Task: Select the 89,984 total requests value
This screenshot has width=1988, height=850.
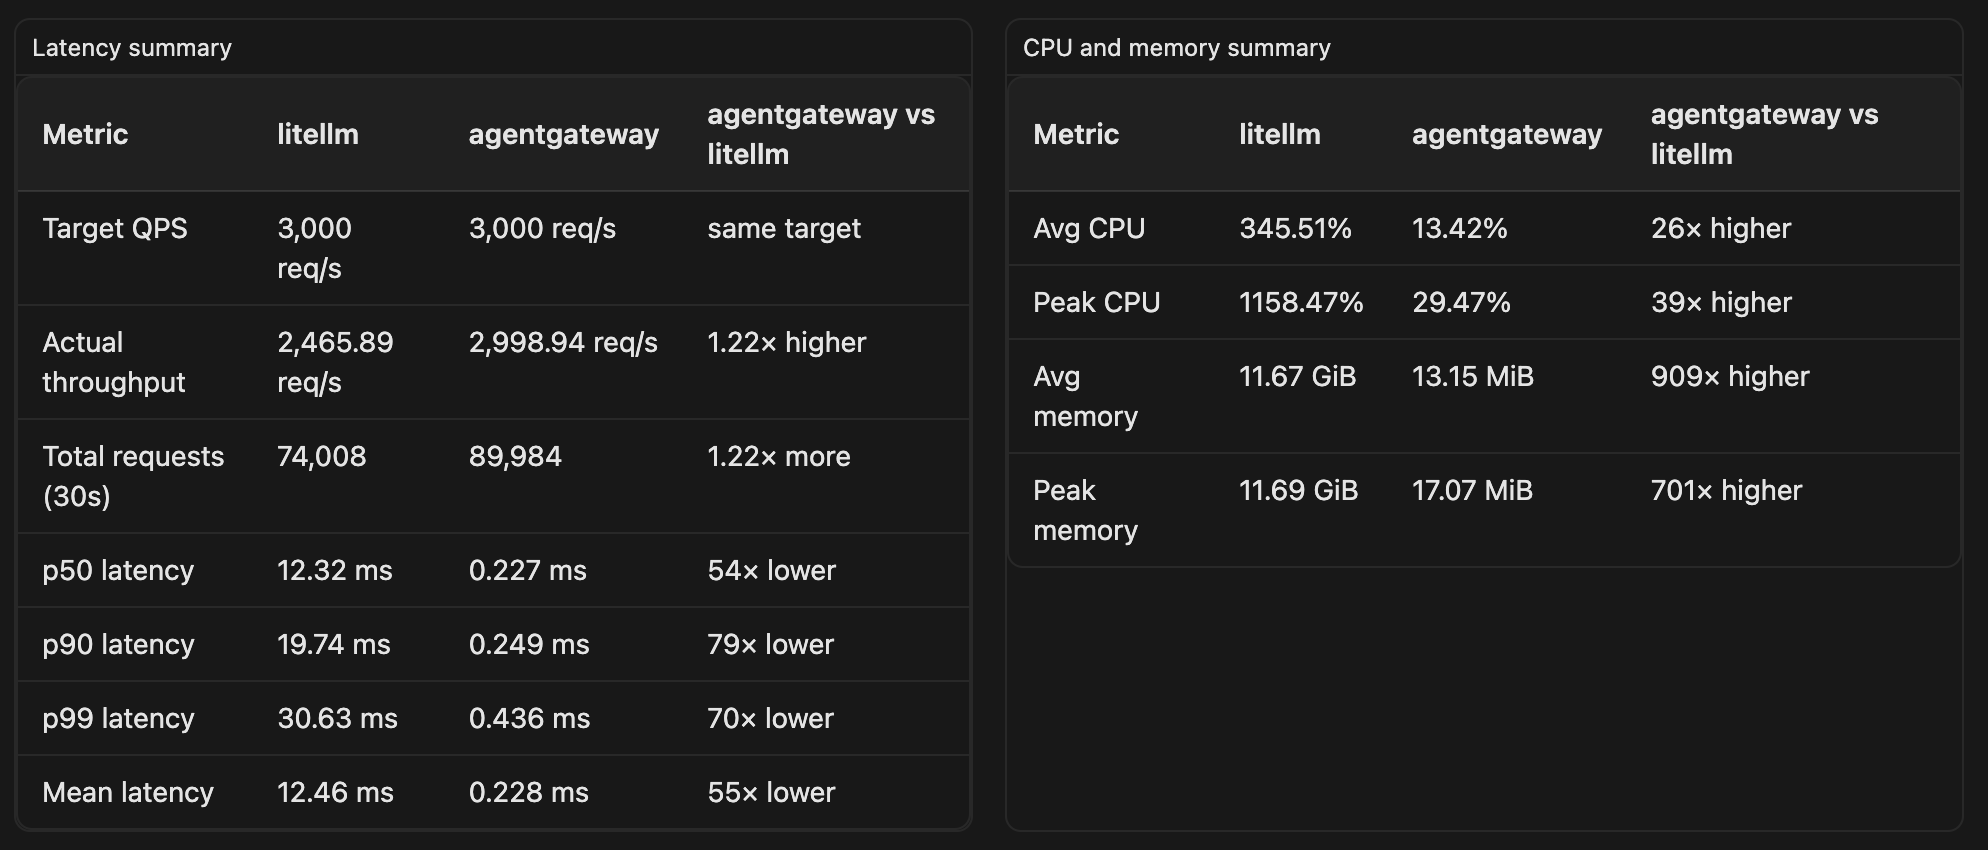Action: click(x=515, y=456)
